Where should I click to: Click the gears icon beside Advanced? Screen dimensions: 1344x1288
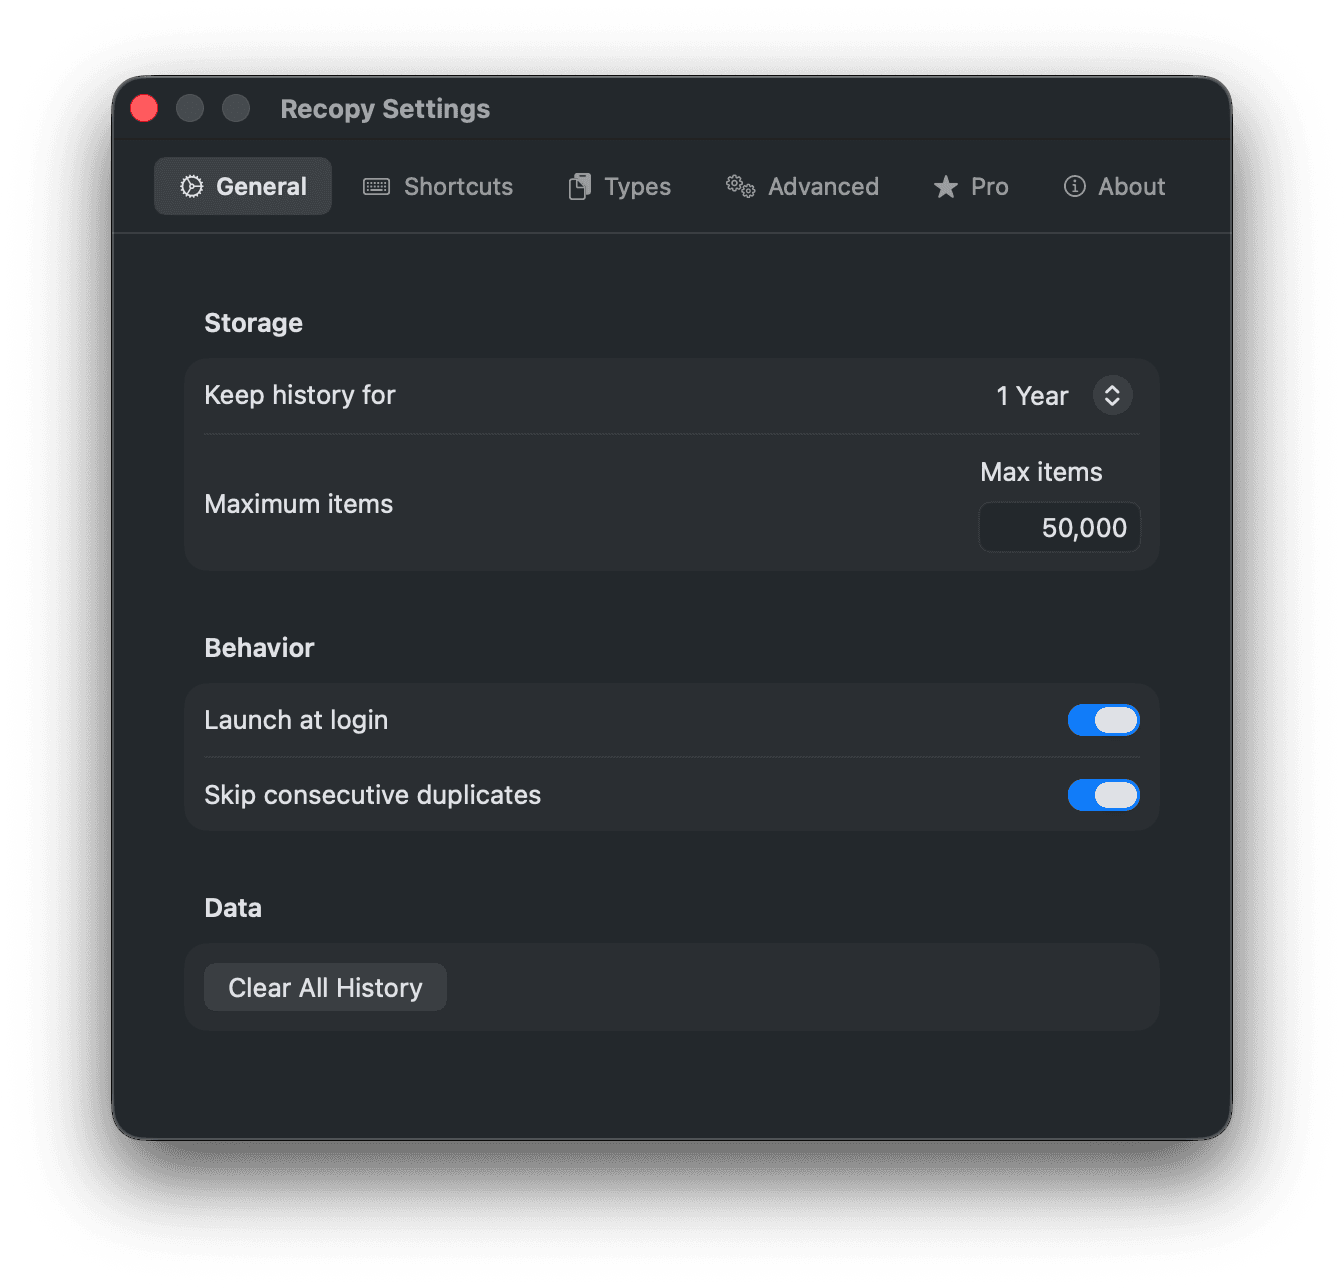[x=740, y=186]
